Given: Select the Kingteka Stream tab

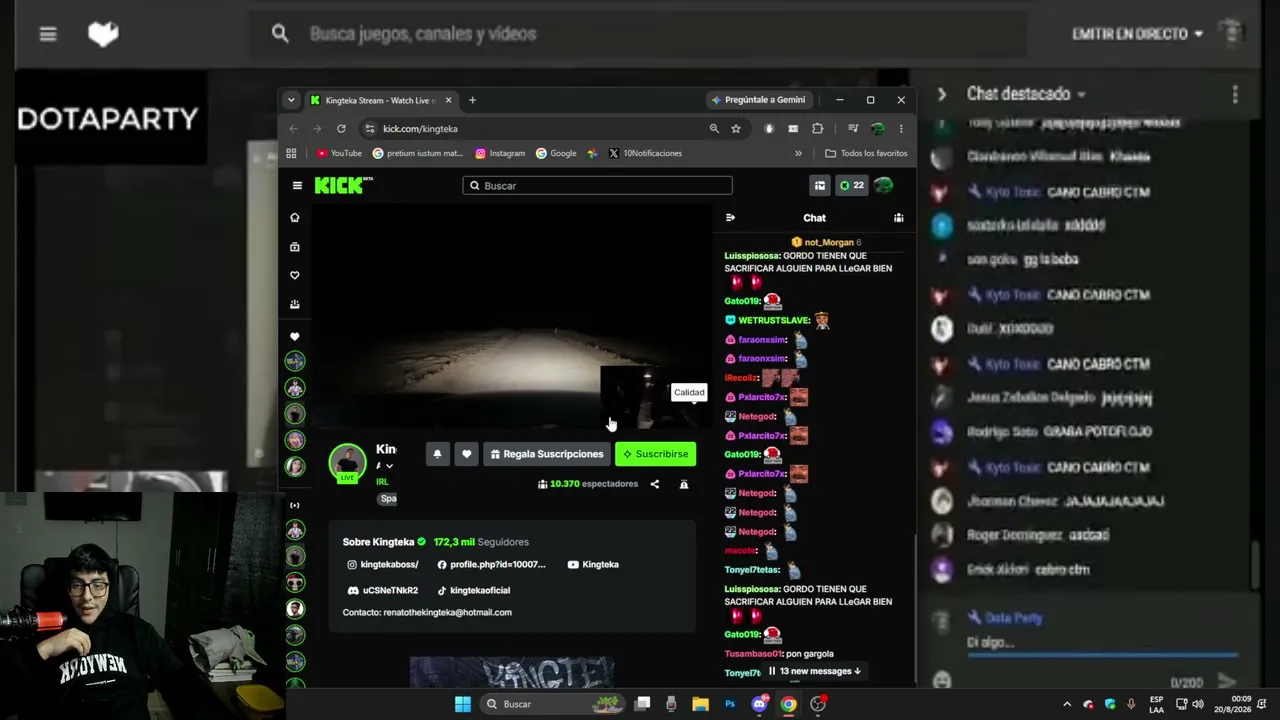Looking at the screenshot, I should (x=380, y=100).
